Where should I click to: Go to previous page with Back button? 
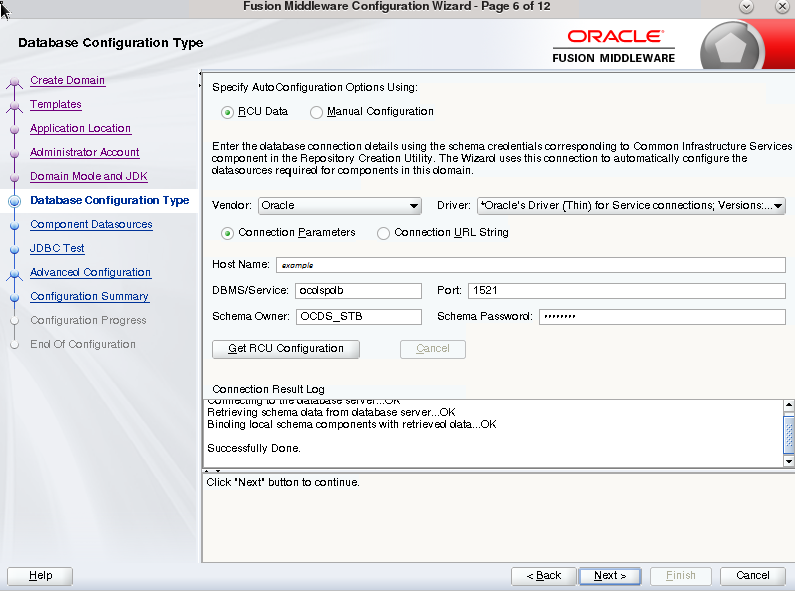544,576
